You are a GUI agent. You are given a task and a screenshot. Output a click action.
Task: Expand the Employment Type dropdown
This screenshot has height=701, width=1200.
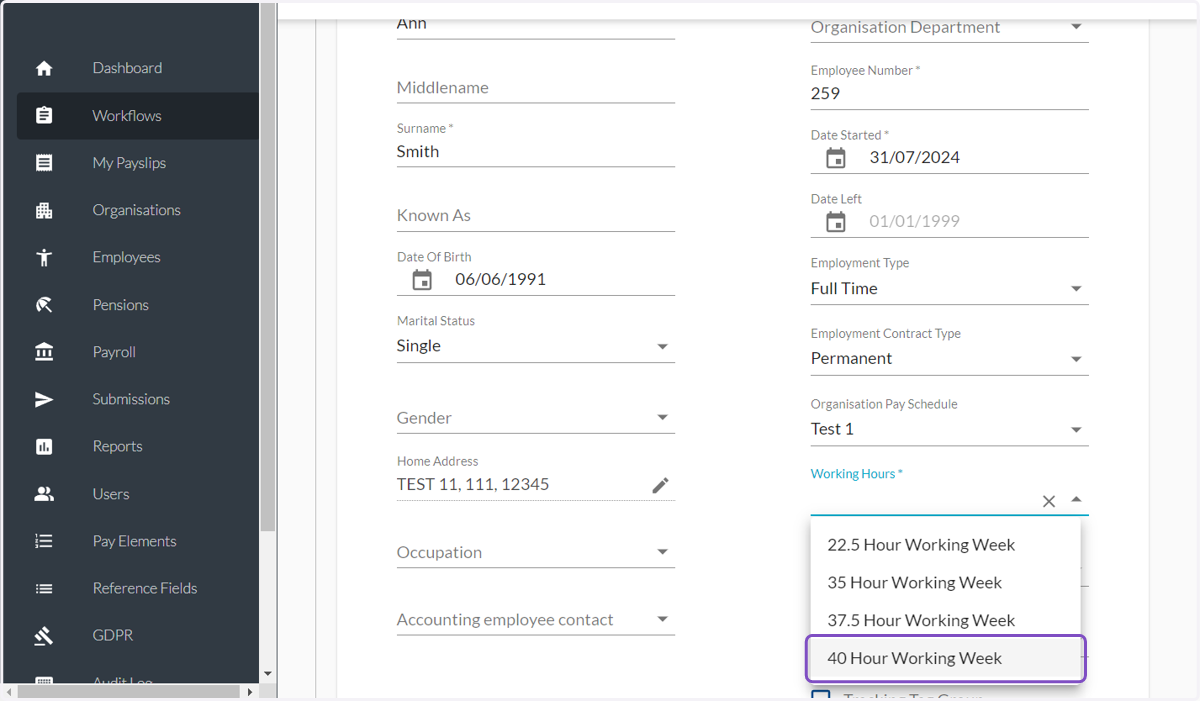(1076, 289)
